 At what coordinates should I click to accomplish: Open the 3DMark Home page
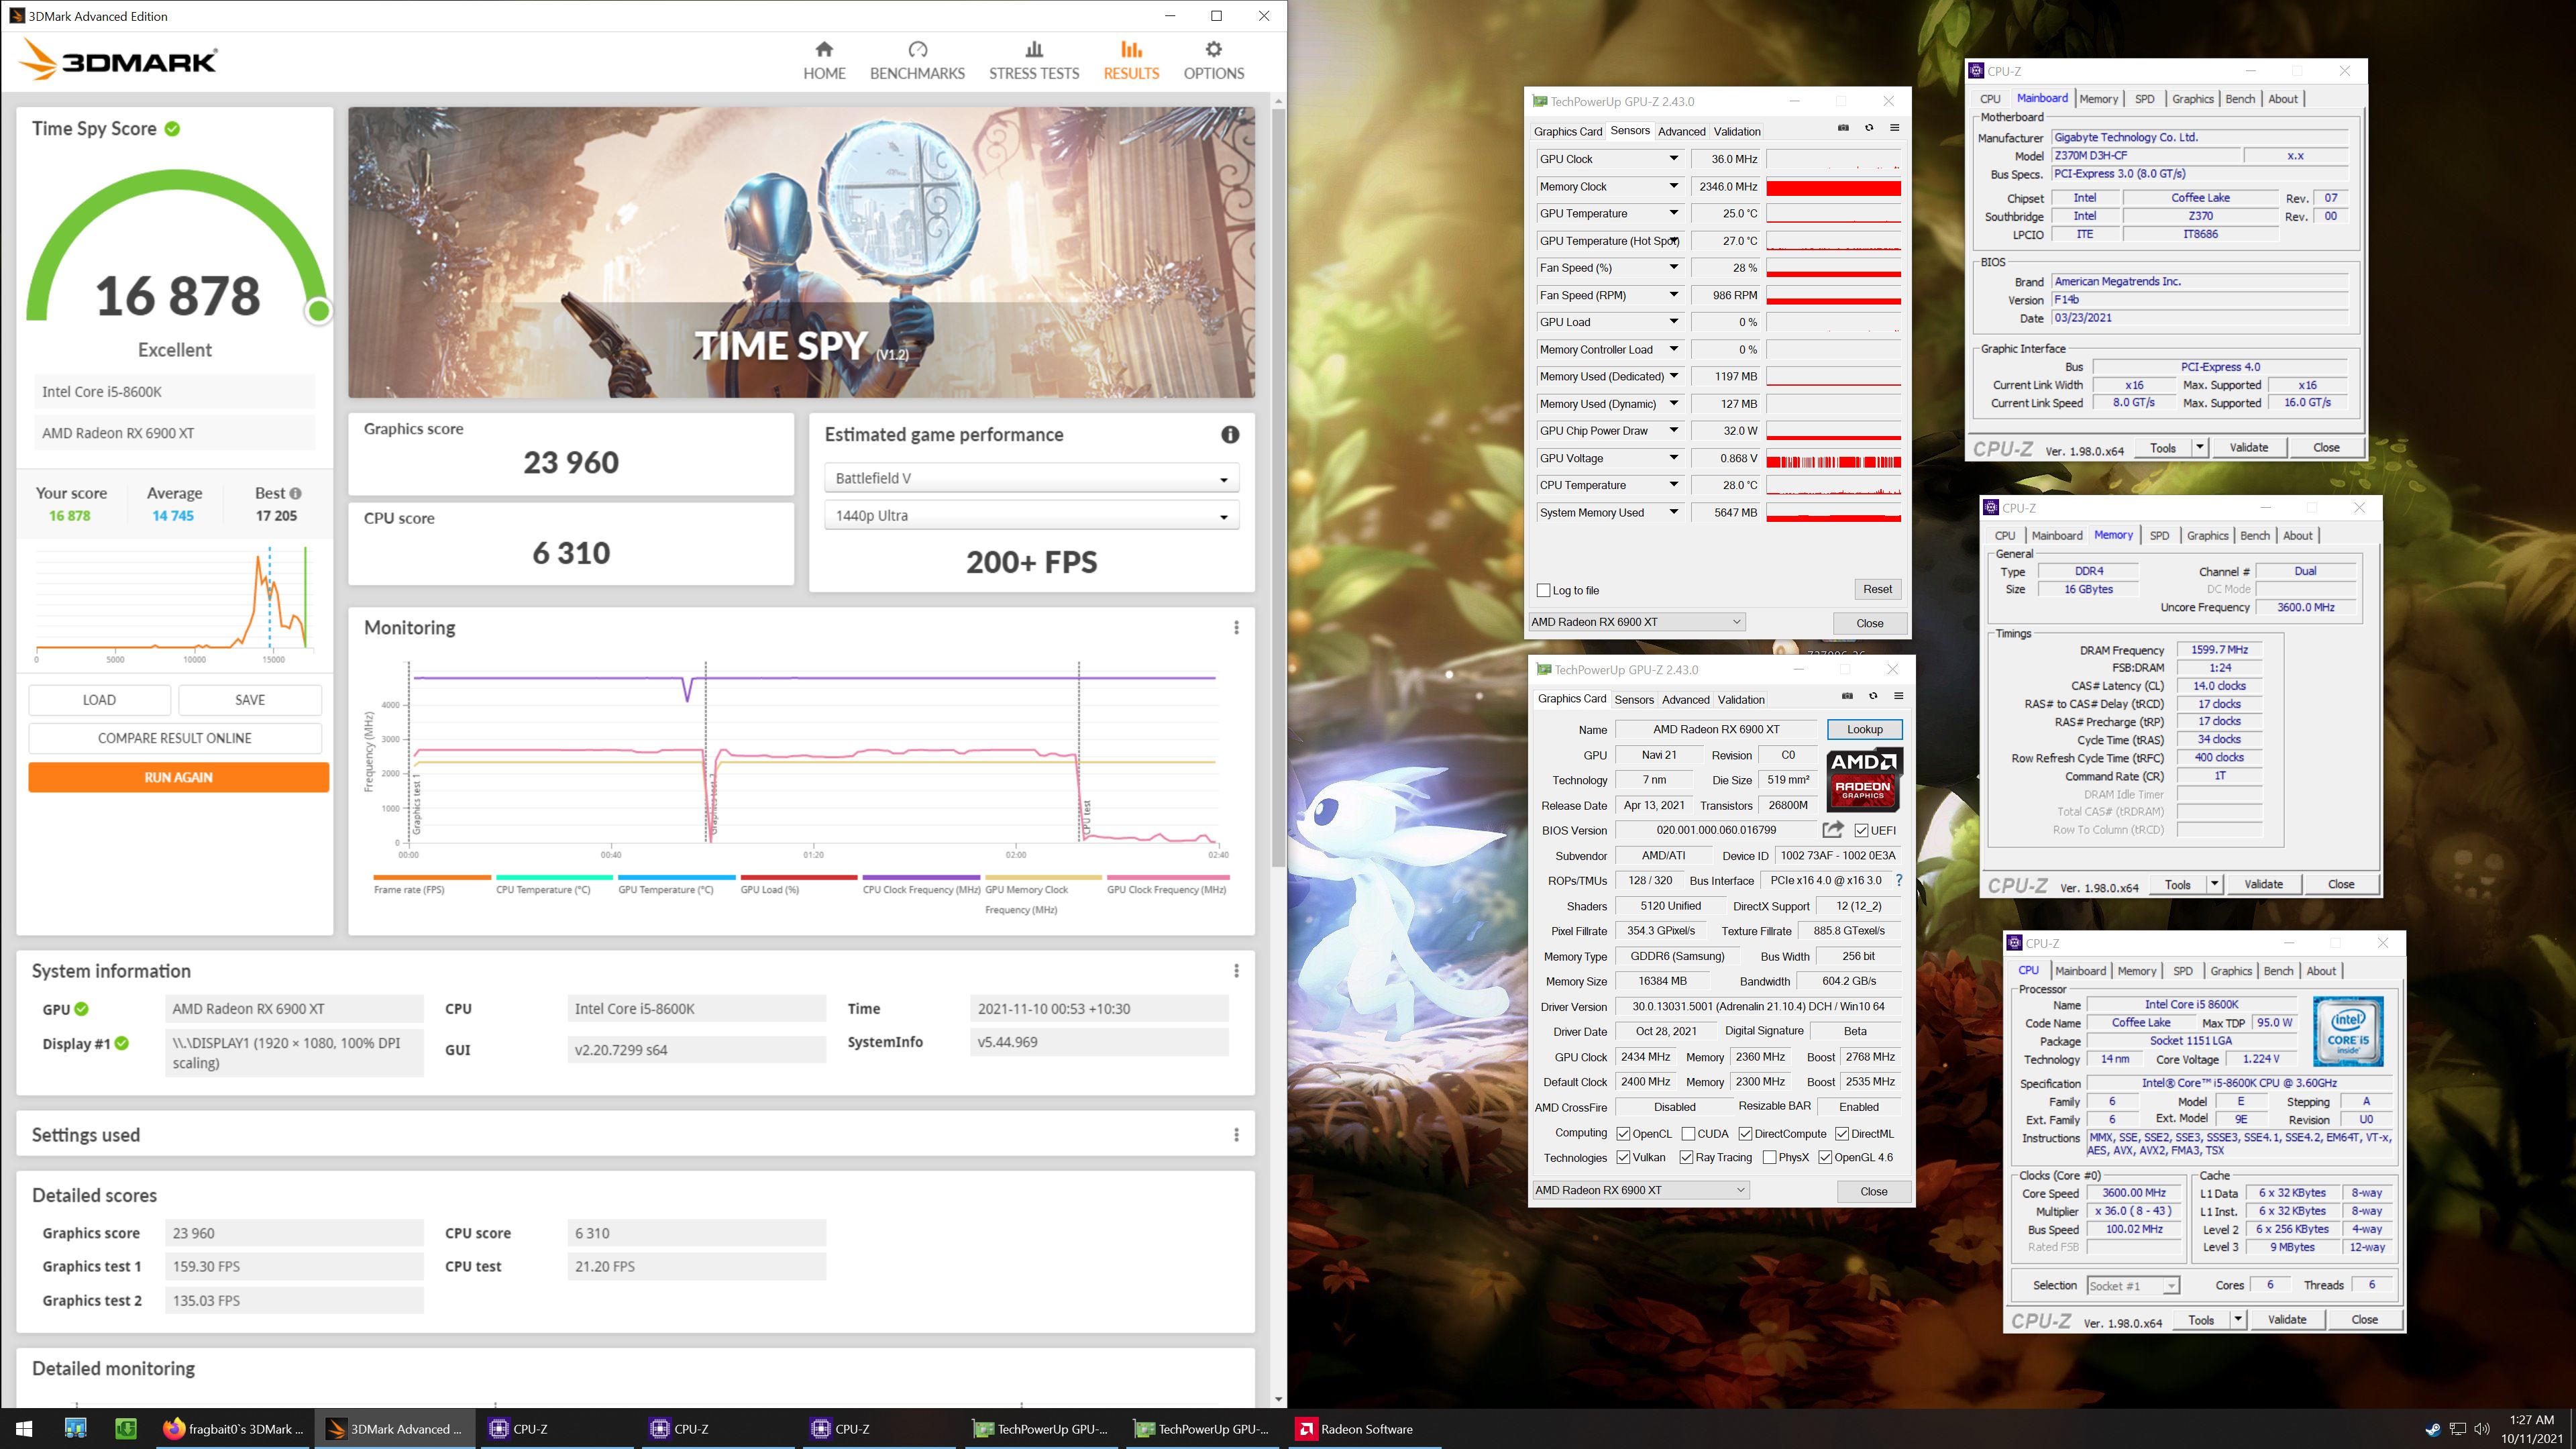click(824, 61)
